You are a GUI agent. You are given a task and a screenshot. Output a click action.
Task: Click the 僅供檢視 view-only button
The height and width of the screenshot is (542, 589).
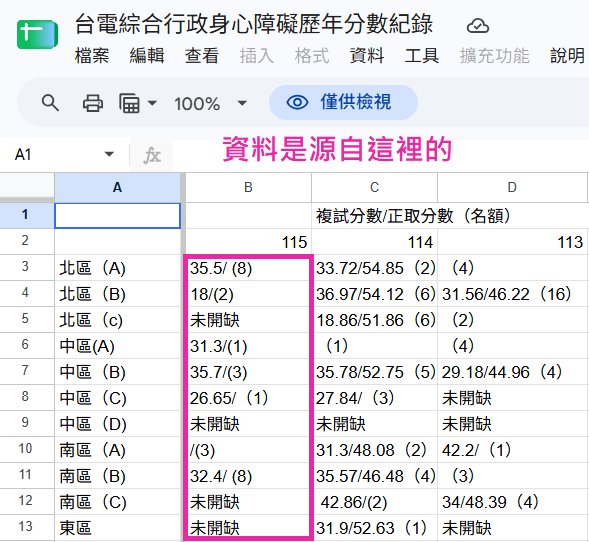point(343,102)
